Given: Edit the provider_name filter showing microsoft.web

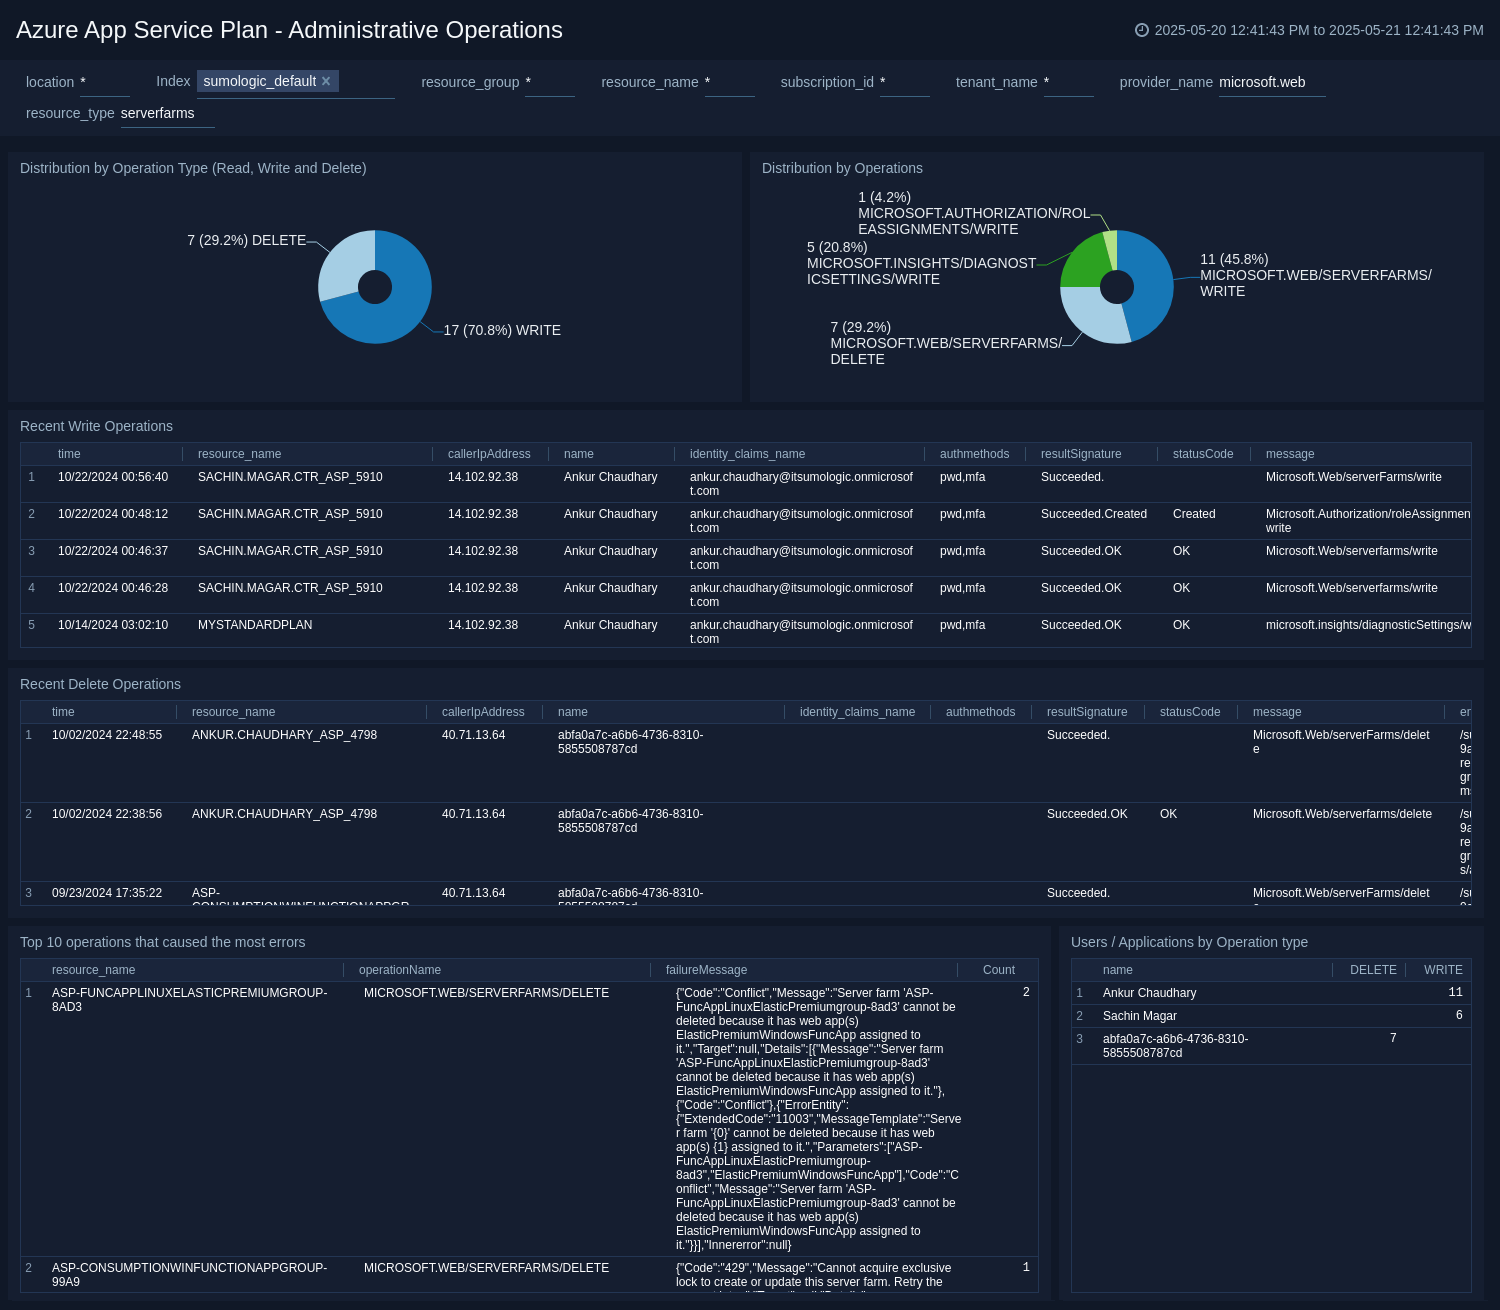Looking at the screenshot, I should pyautogui.click(x=1272, y=83).
